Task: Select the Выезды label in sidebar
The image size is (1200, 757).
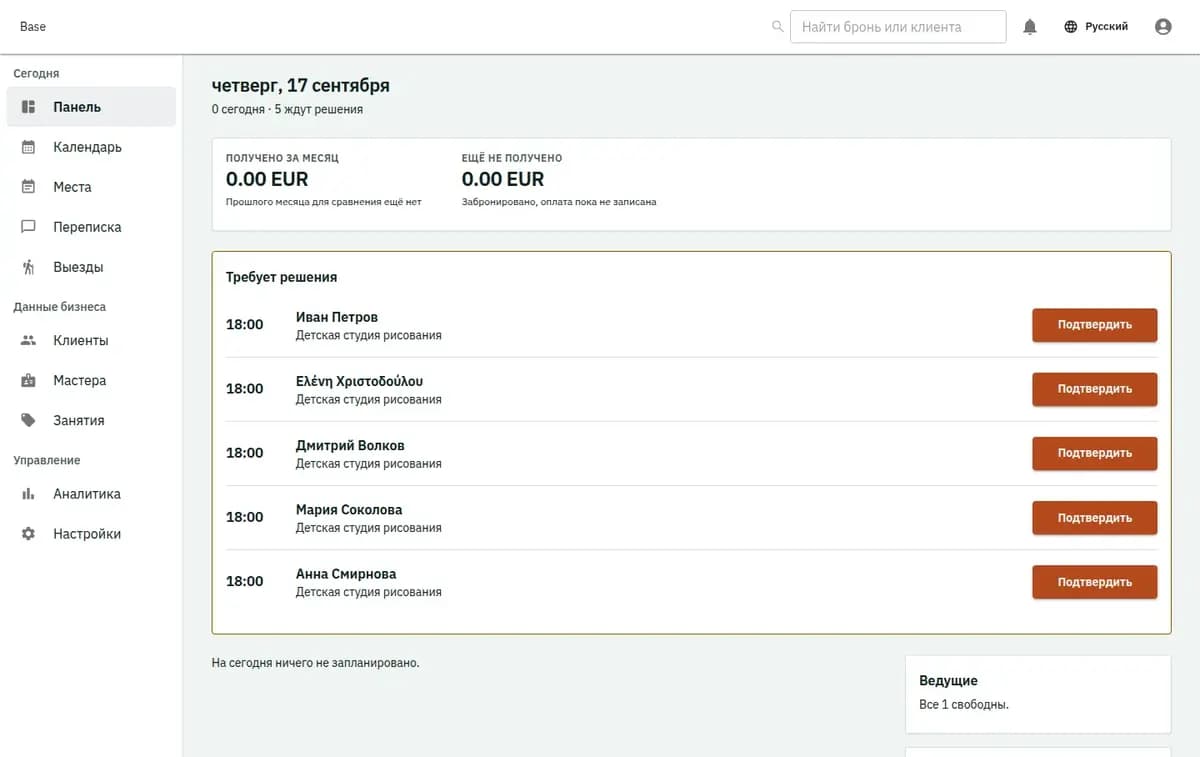Action: pos(78,267)
